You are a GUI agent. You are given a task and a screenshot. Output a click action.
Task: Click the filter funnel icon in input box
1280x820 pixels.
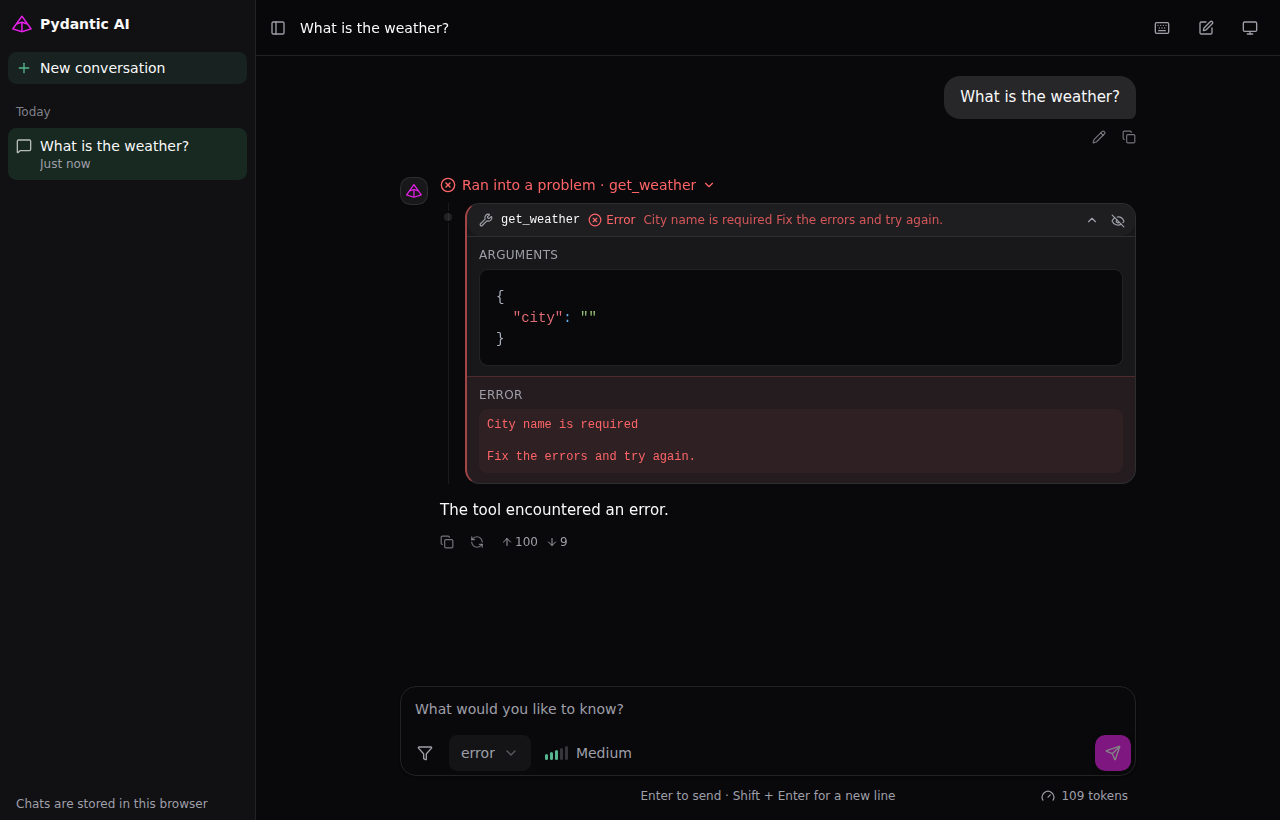point(425,753)
